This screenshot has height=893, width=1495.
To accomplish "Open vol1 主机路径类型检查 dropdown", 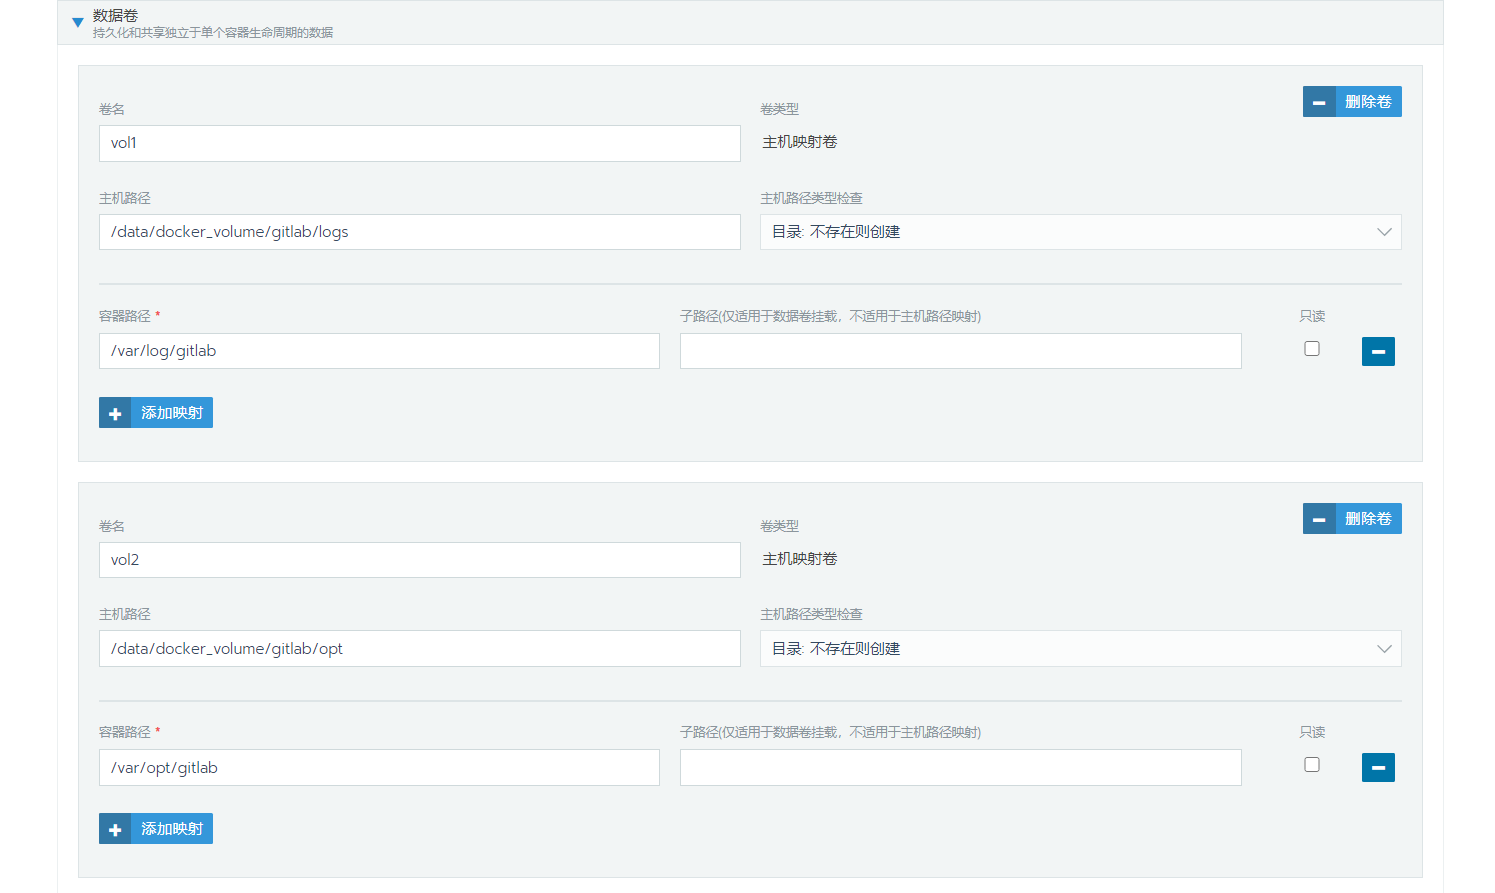I will (x=1080, y=232).
